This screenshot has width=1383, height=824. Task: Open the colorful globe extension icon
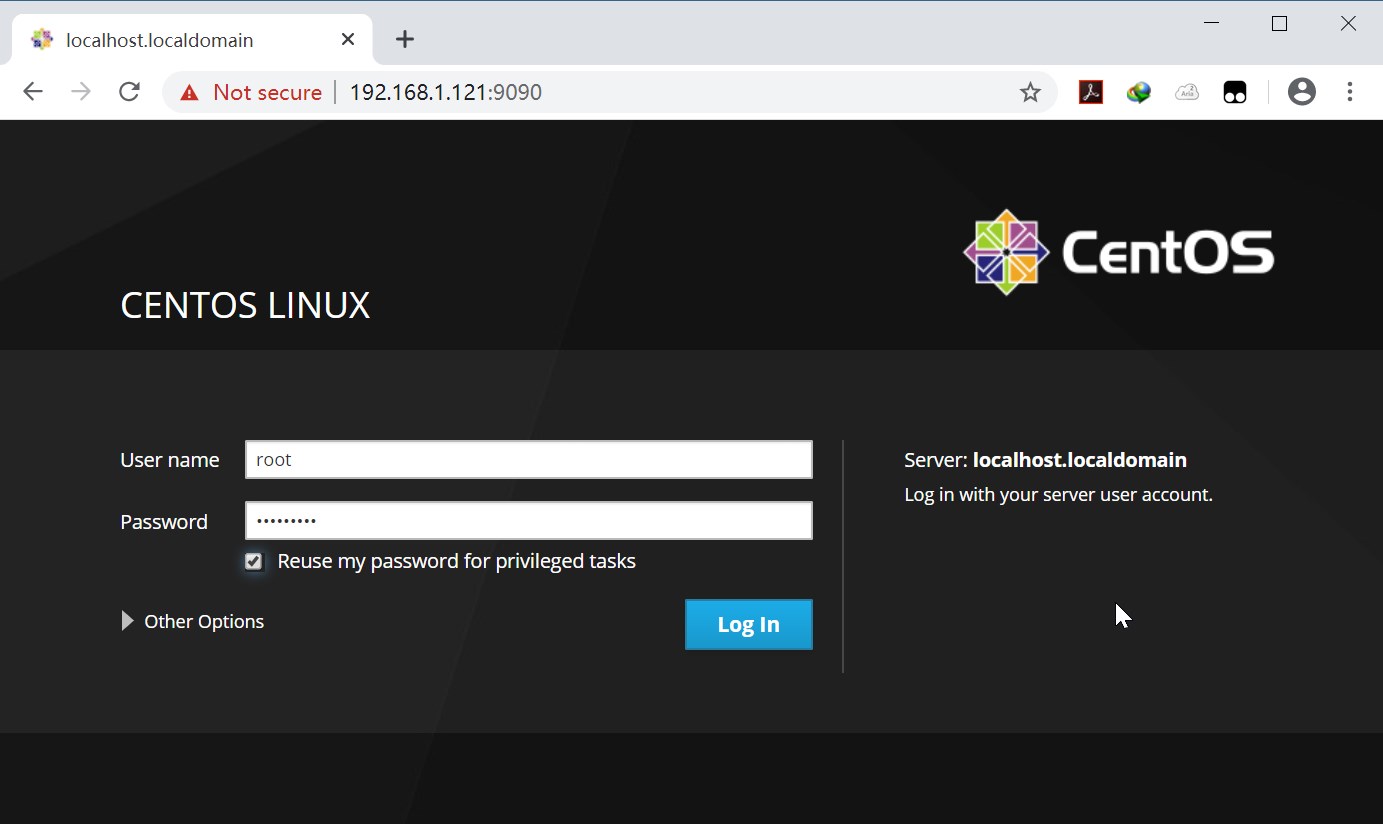point(1139,92)
